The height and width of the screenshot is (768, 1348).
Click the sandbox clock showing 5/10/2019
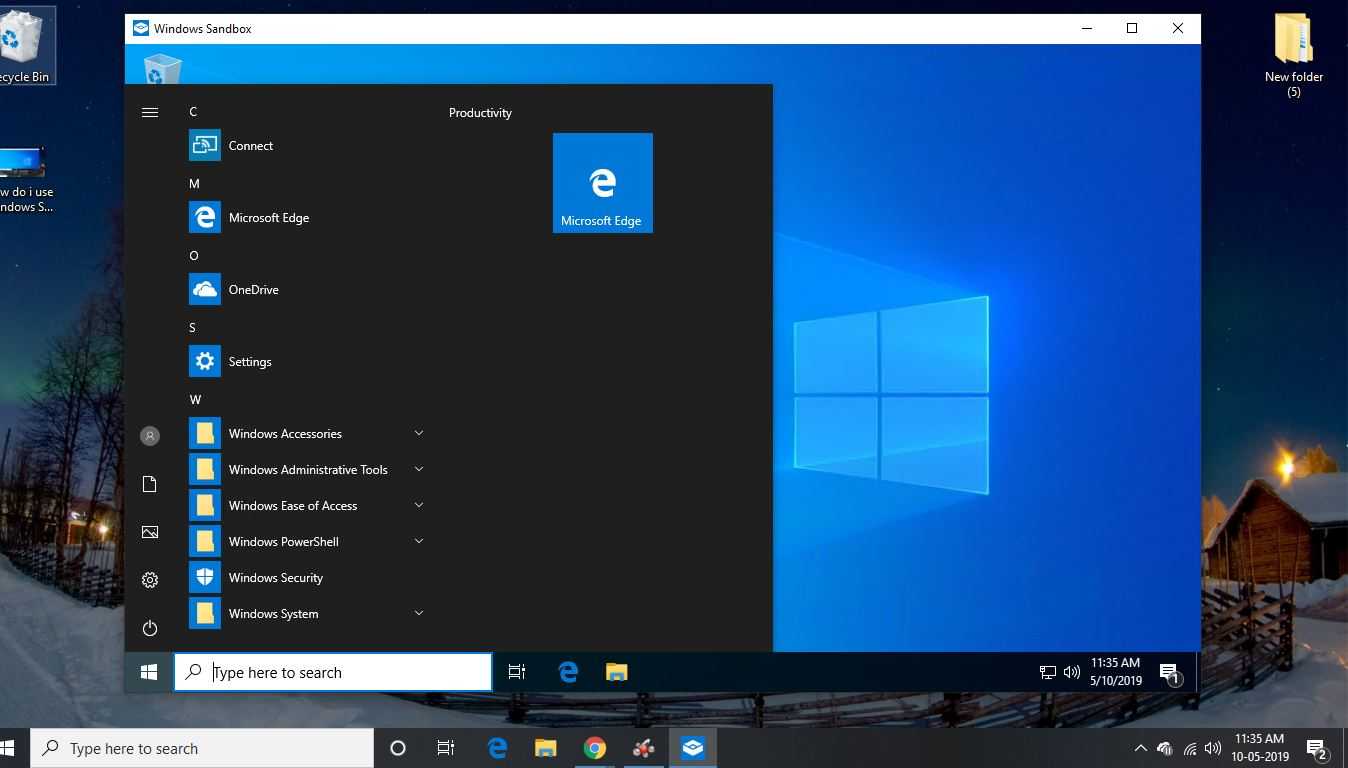point(1115,672)
